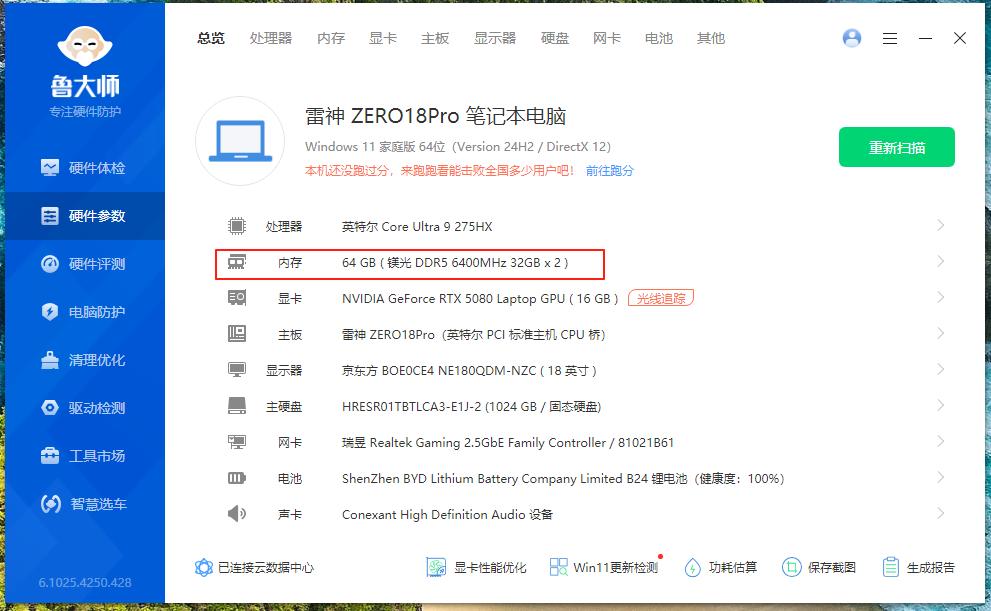This screenshot has height=611, width=991.
Task: Click 保存截图 to save a screenshot
Action: (x=819, y=567)
